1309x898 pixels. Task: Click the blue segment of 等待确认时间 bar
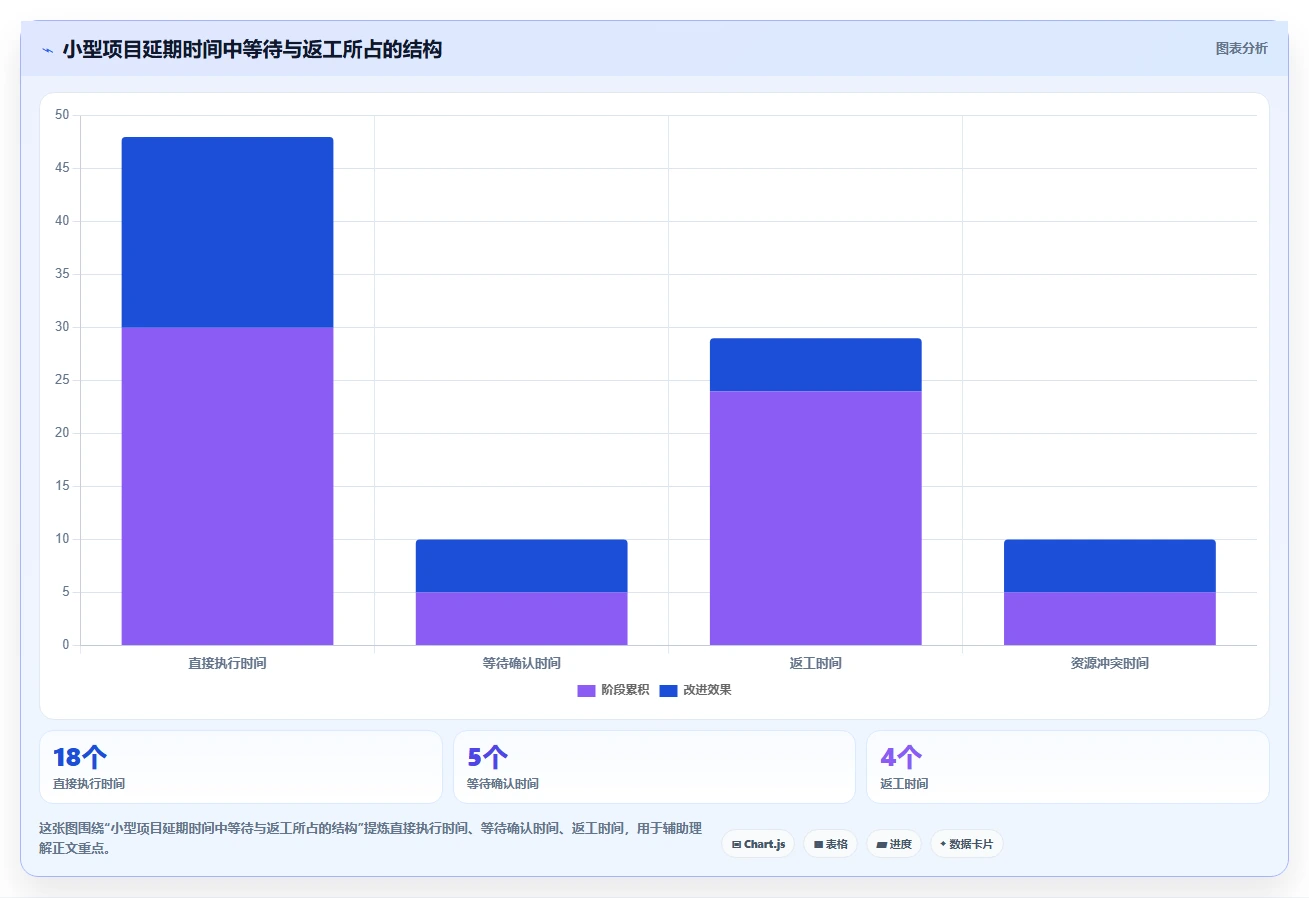tap(521, 566)
